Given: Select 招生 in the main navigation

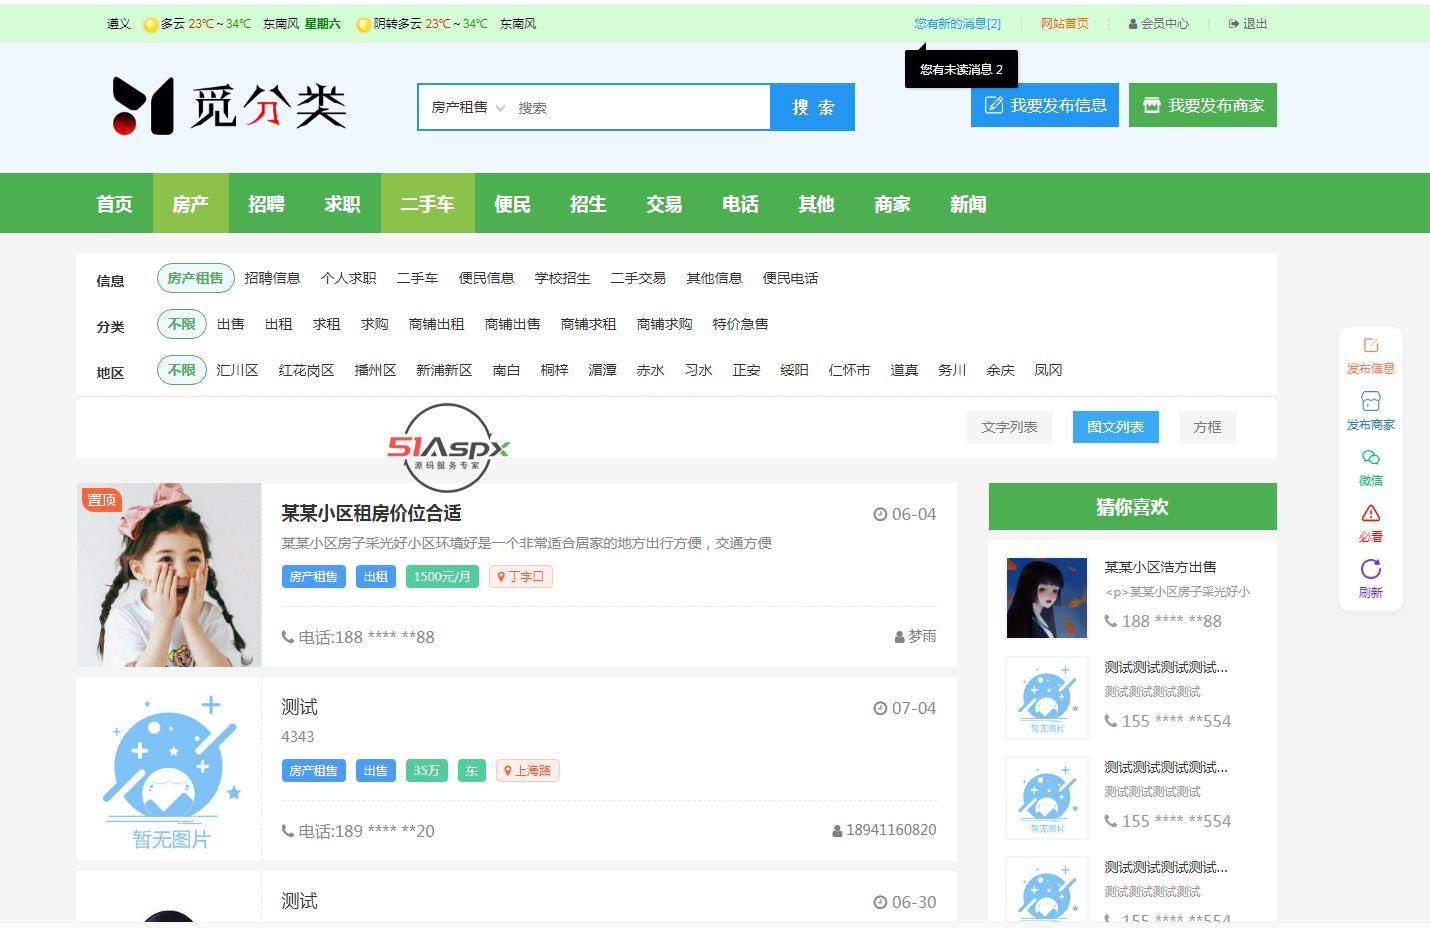Looking at the screenshot, I should (x=589, y=204).
